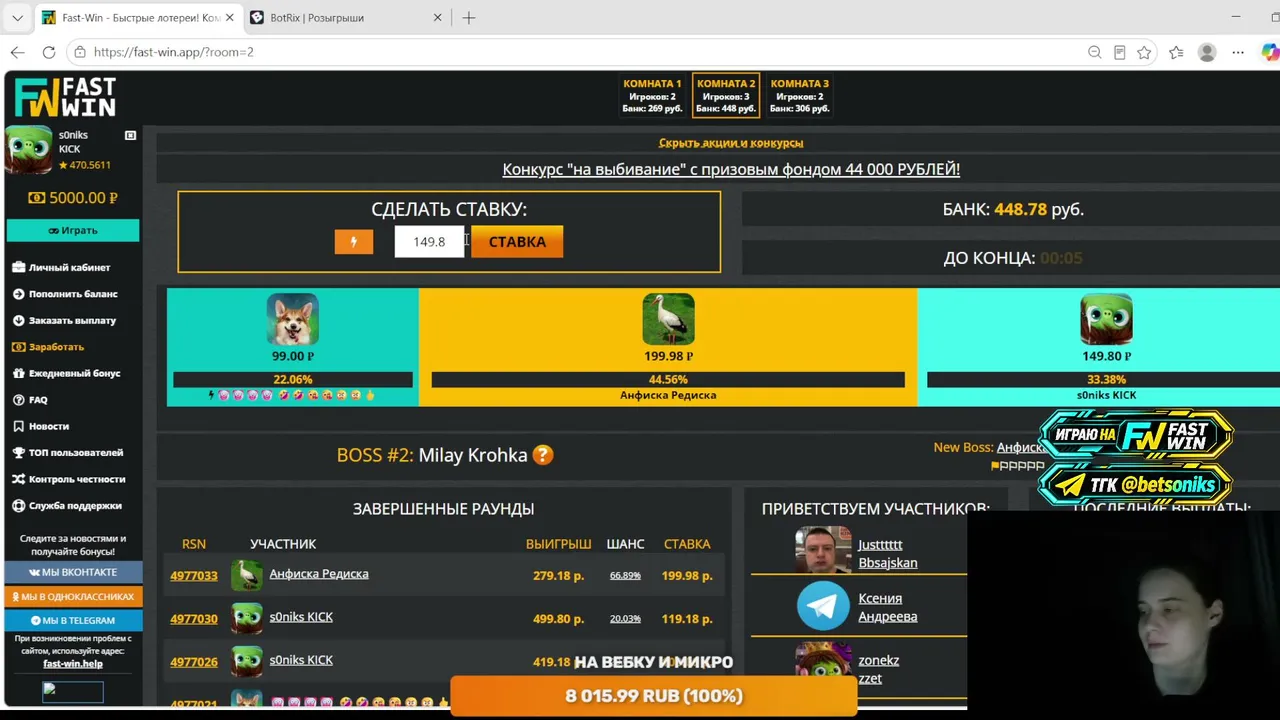Open the reader view icon in address bar

[1119, 52]
